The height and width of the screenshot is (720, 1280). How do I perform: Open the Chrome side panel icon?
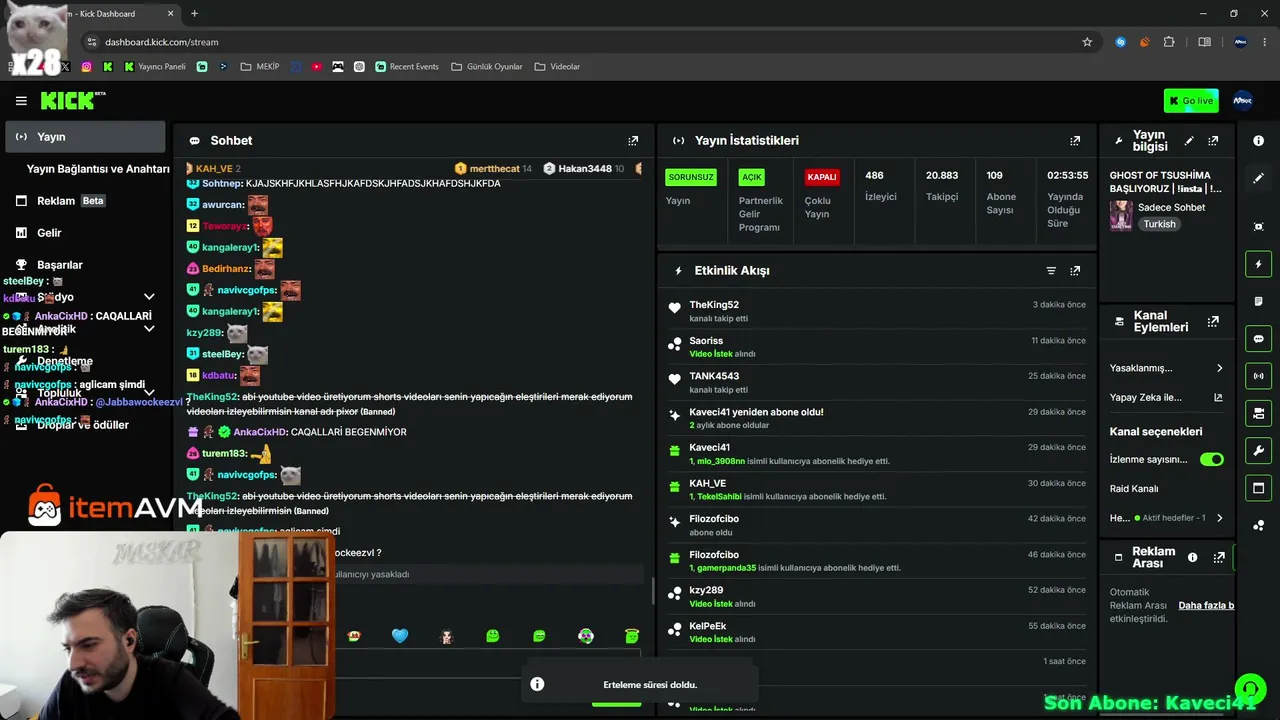1204,42
